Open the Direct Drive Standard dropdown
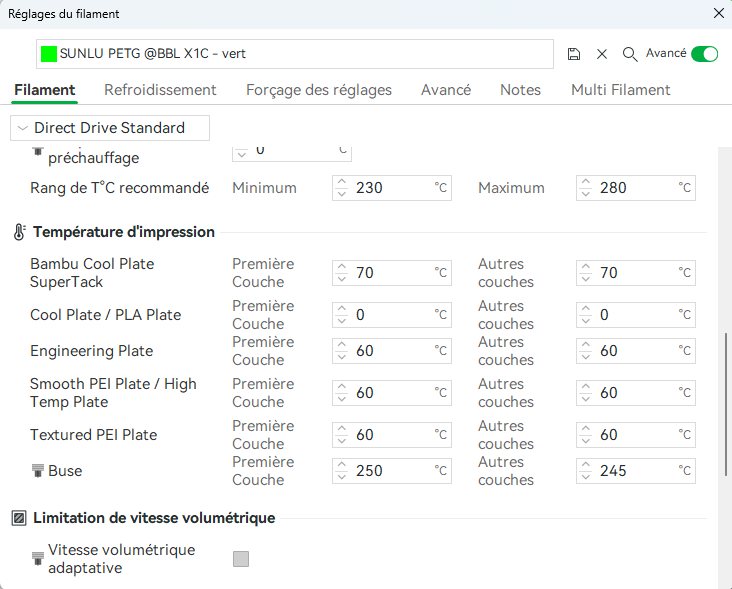Viewport: 732px width, 589px height. (110, 128)
